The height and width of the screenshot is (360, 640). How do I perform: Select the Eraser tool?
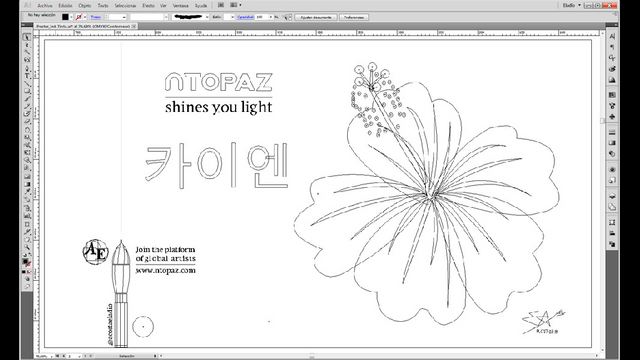coord(27,122)
